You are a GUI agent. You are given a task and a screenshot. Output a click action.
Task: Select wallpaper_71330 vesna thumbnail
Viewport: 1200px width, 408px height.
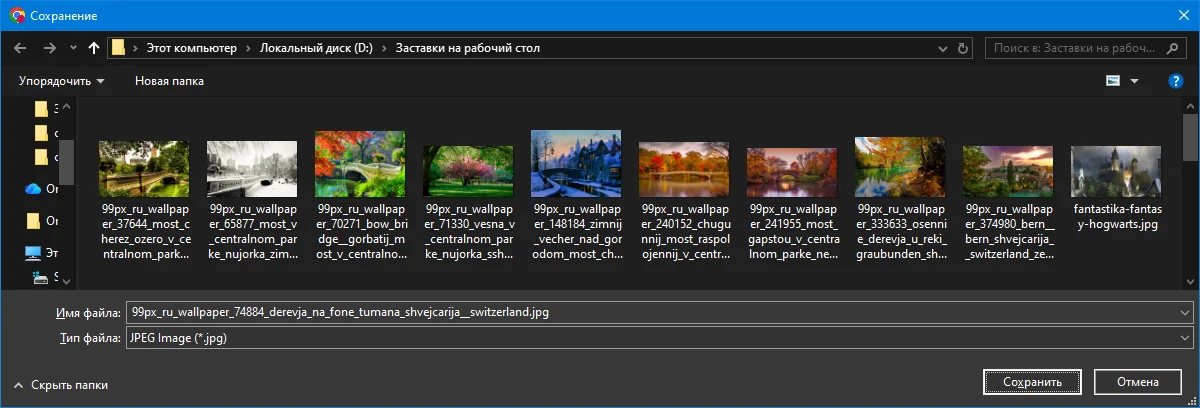click(468, 171)
